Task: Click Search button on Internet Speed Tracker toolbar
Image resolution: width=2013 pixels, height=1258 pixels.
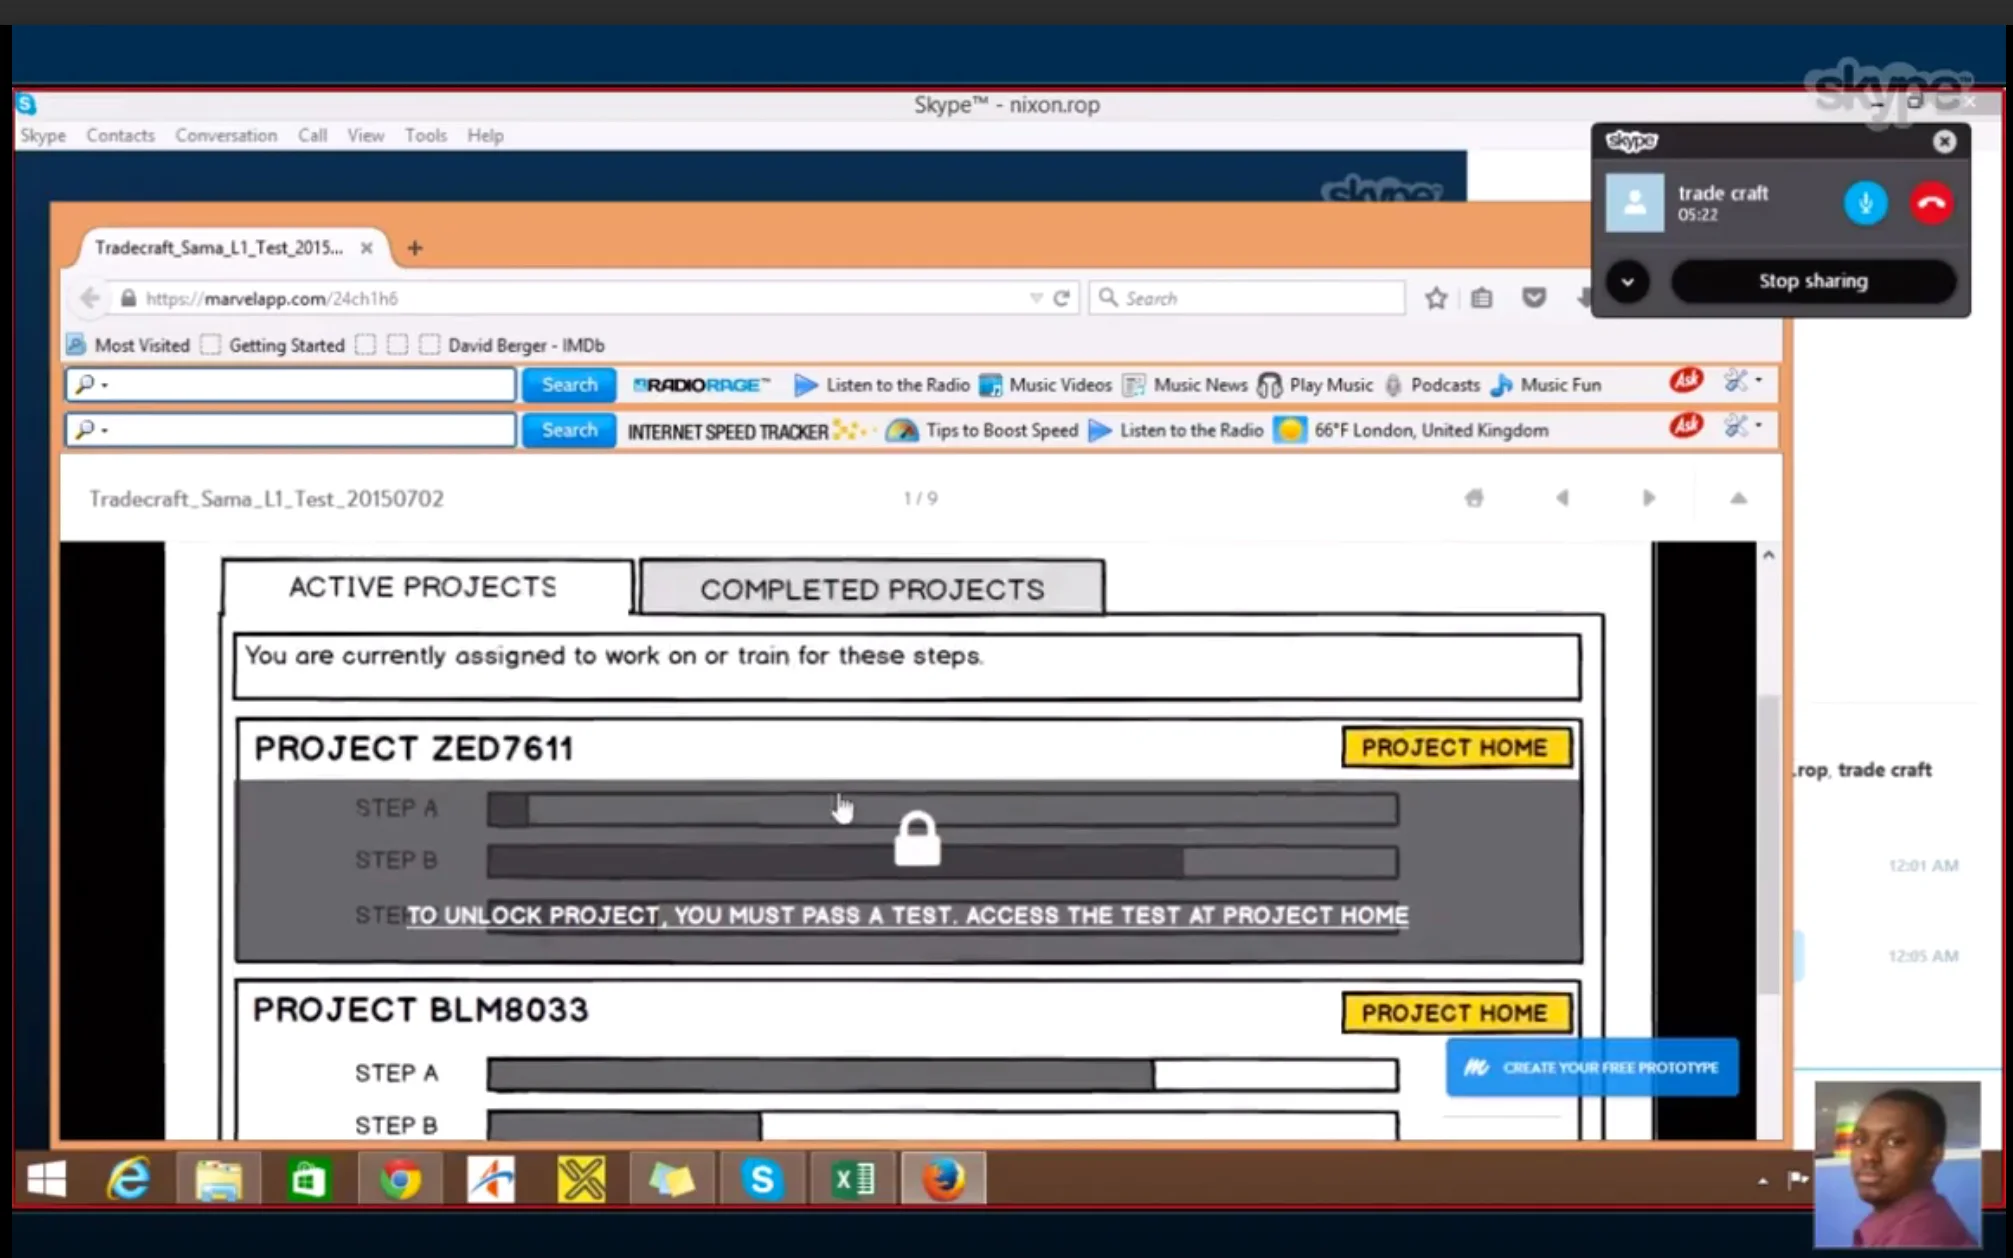Action: [569, 430]
